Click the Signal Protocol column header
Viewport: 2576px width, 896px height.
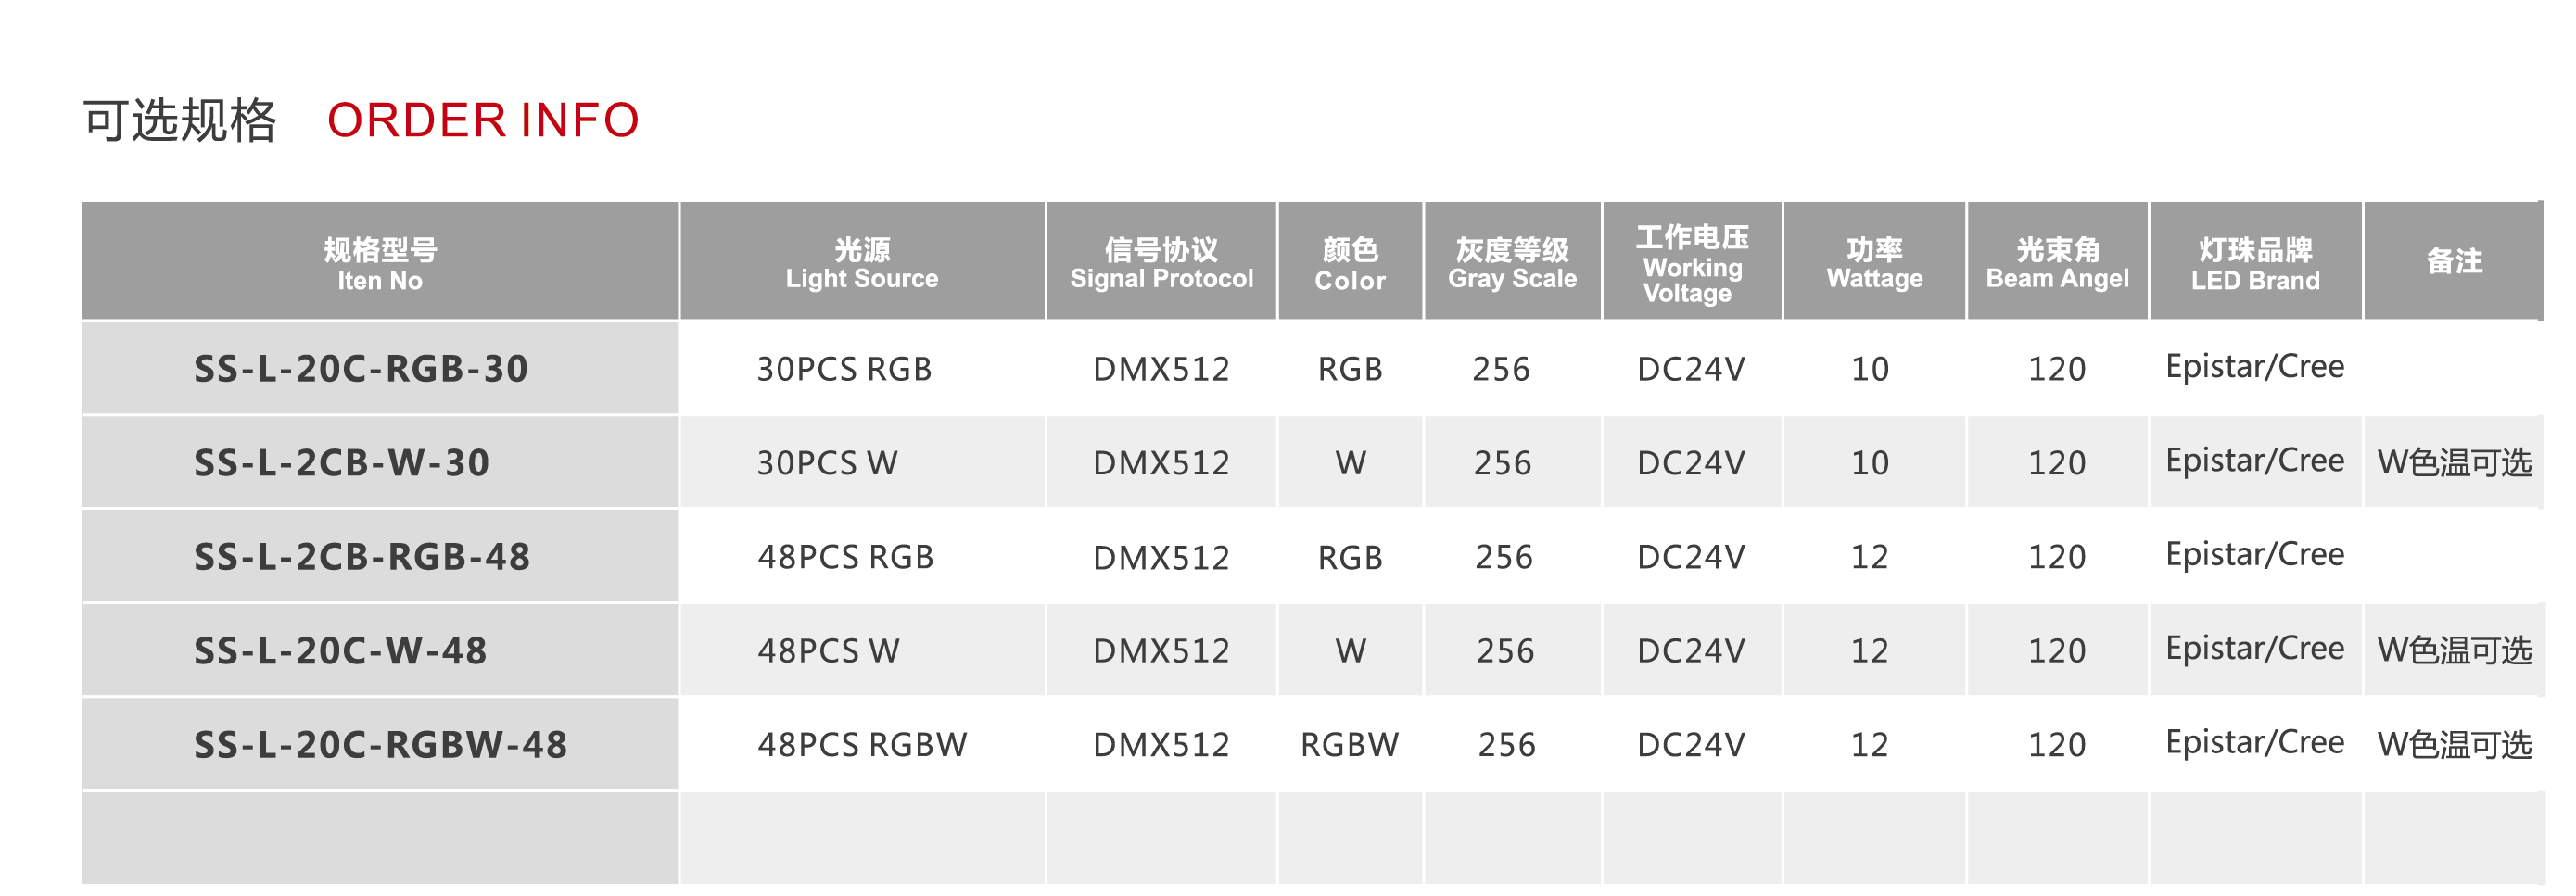click(x=1161, y=263)
